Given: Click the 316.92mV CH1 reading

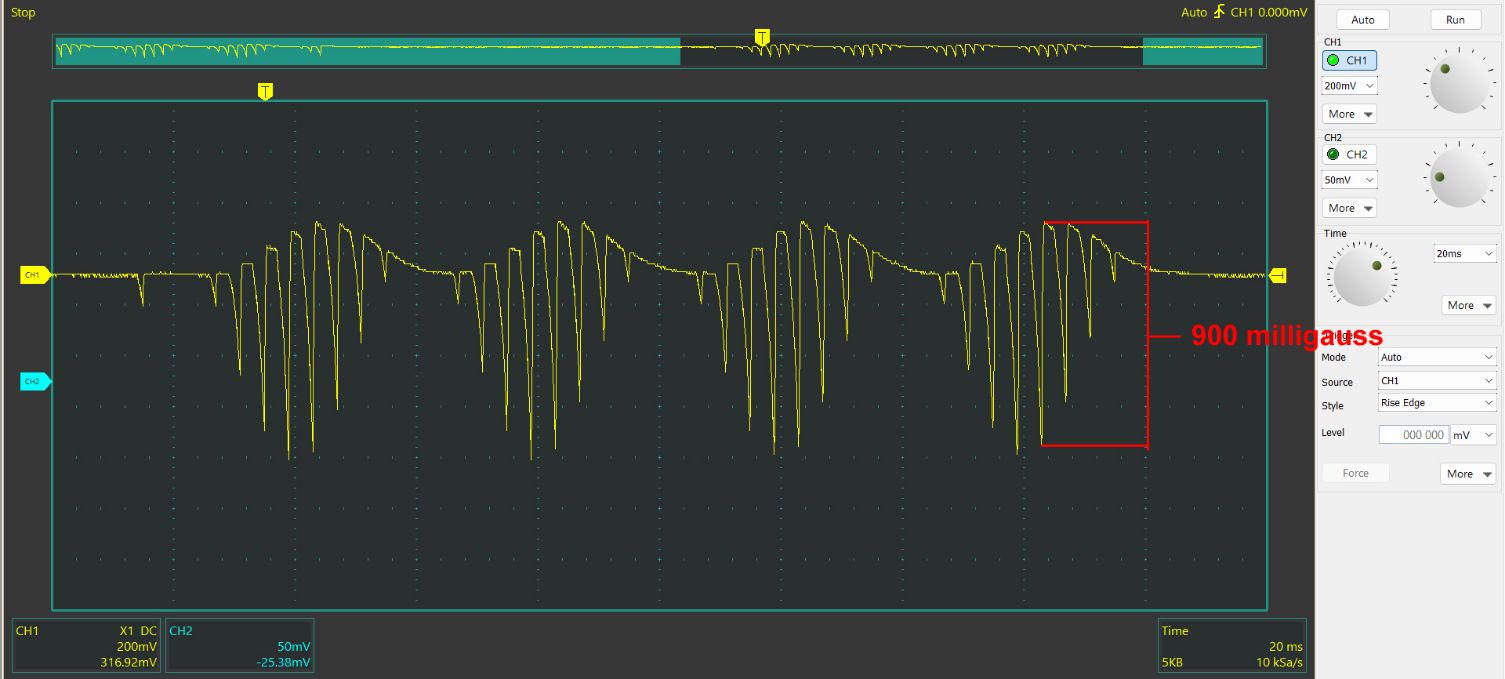Looking at the screenshot, I should 130,662.
